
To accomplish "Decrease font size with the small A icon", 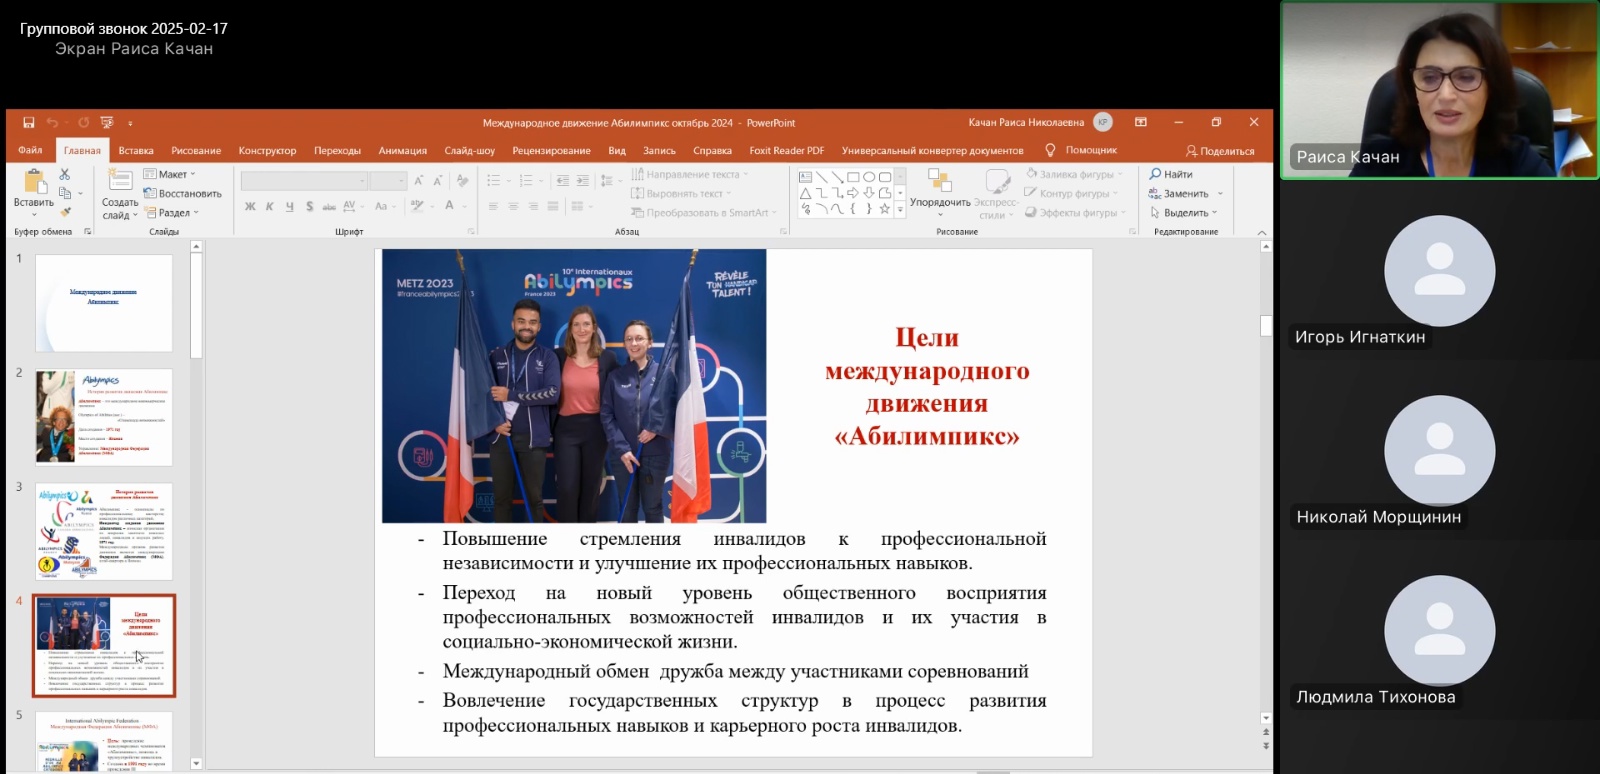I will tap(437, 180).
